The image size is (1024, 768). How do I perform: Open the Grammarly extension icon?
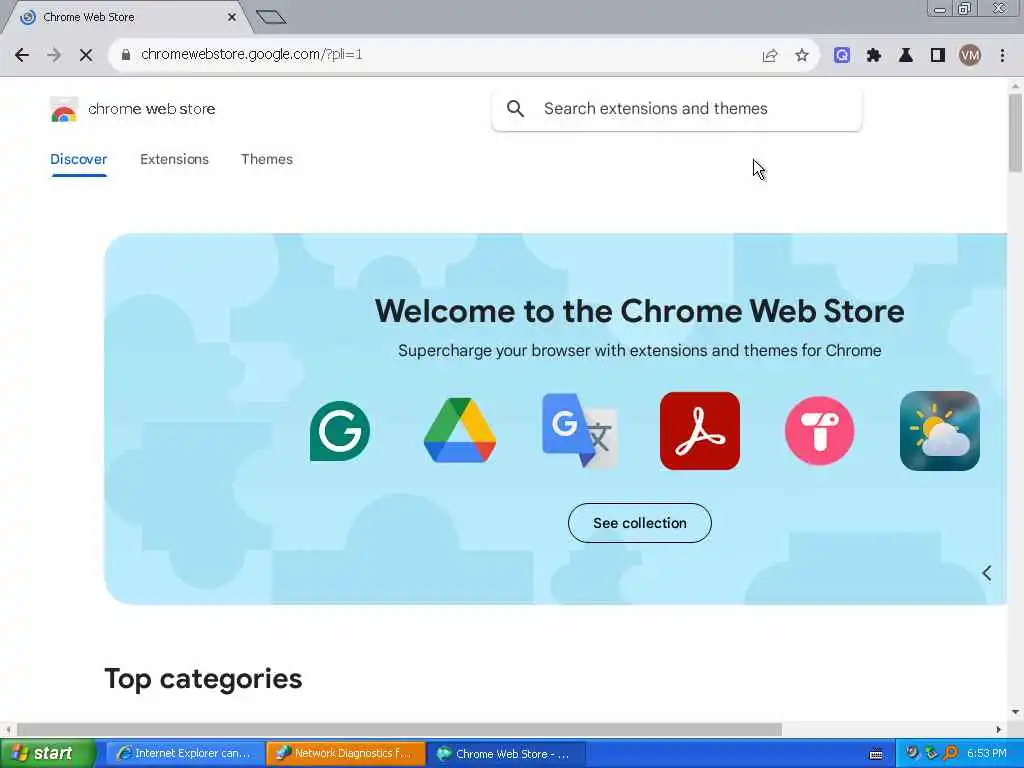[x=340, y=431]
